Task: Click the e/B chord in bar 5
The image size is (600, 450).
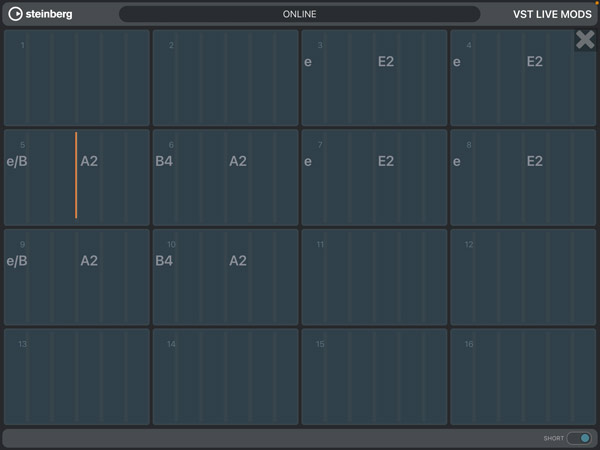Action: click(x=17, y=161)
